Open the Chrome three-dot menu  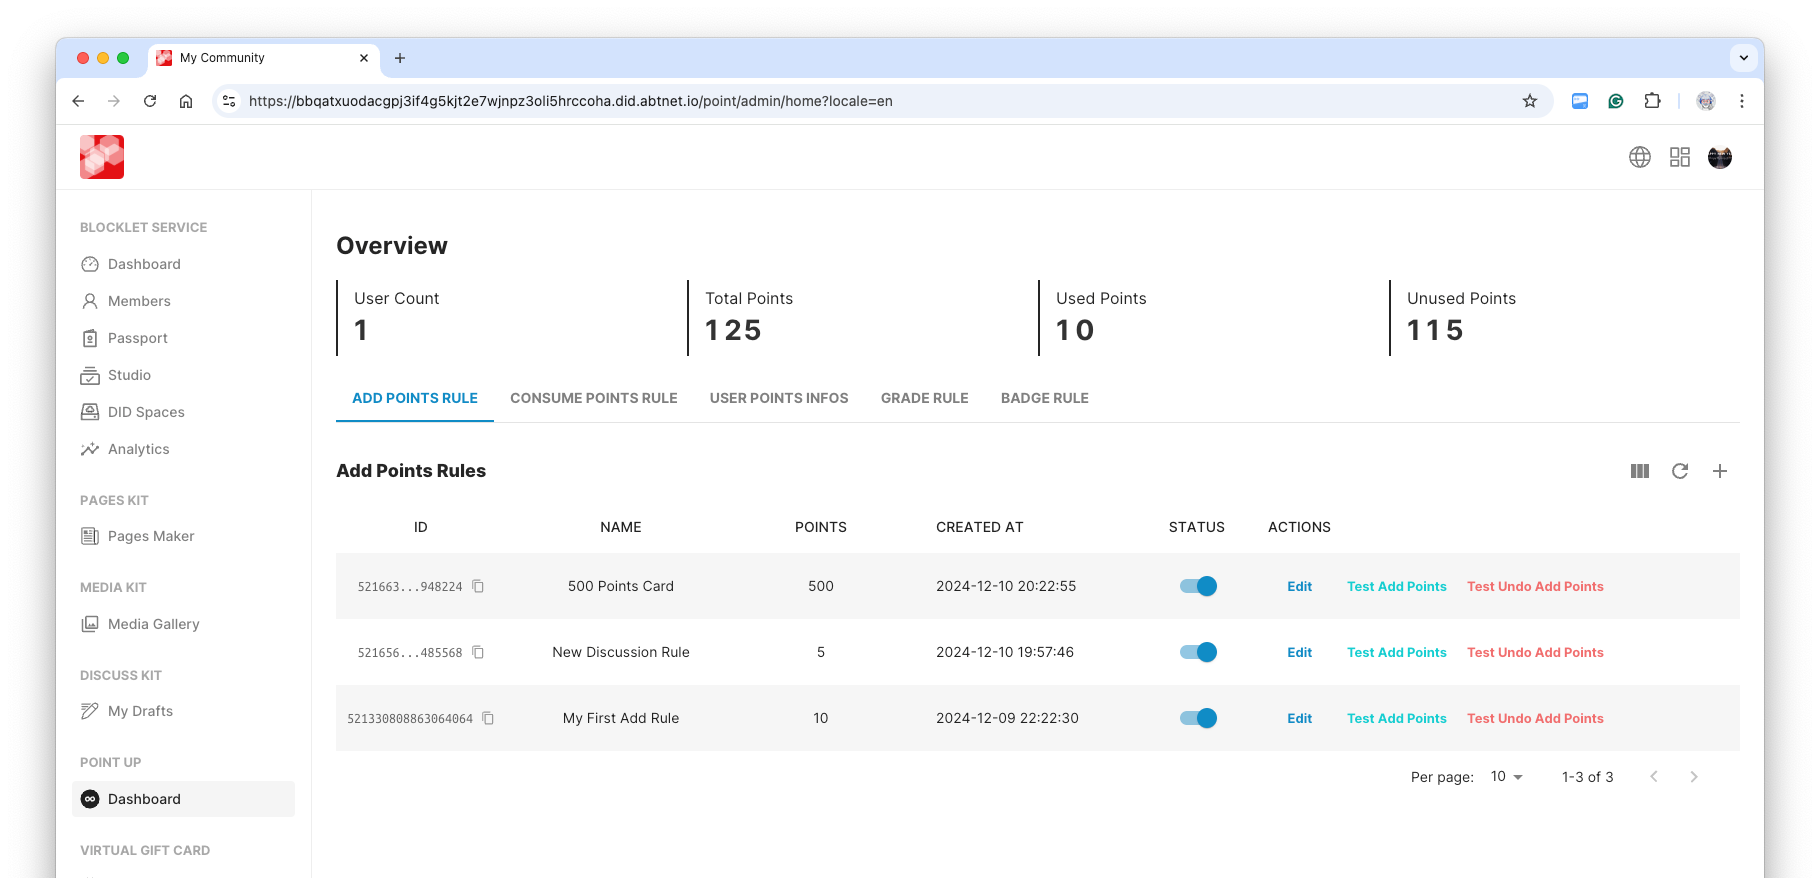pyautogui.click(x=1742, y=101)
